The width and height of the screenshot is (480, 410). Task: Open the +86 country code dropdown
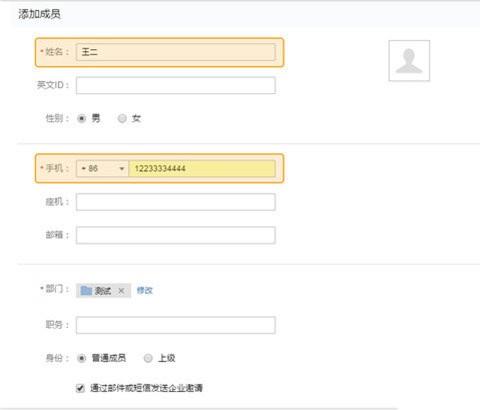pyautogui.click(x=102, y=169)
